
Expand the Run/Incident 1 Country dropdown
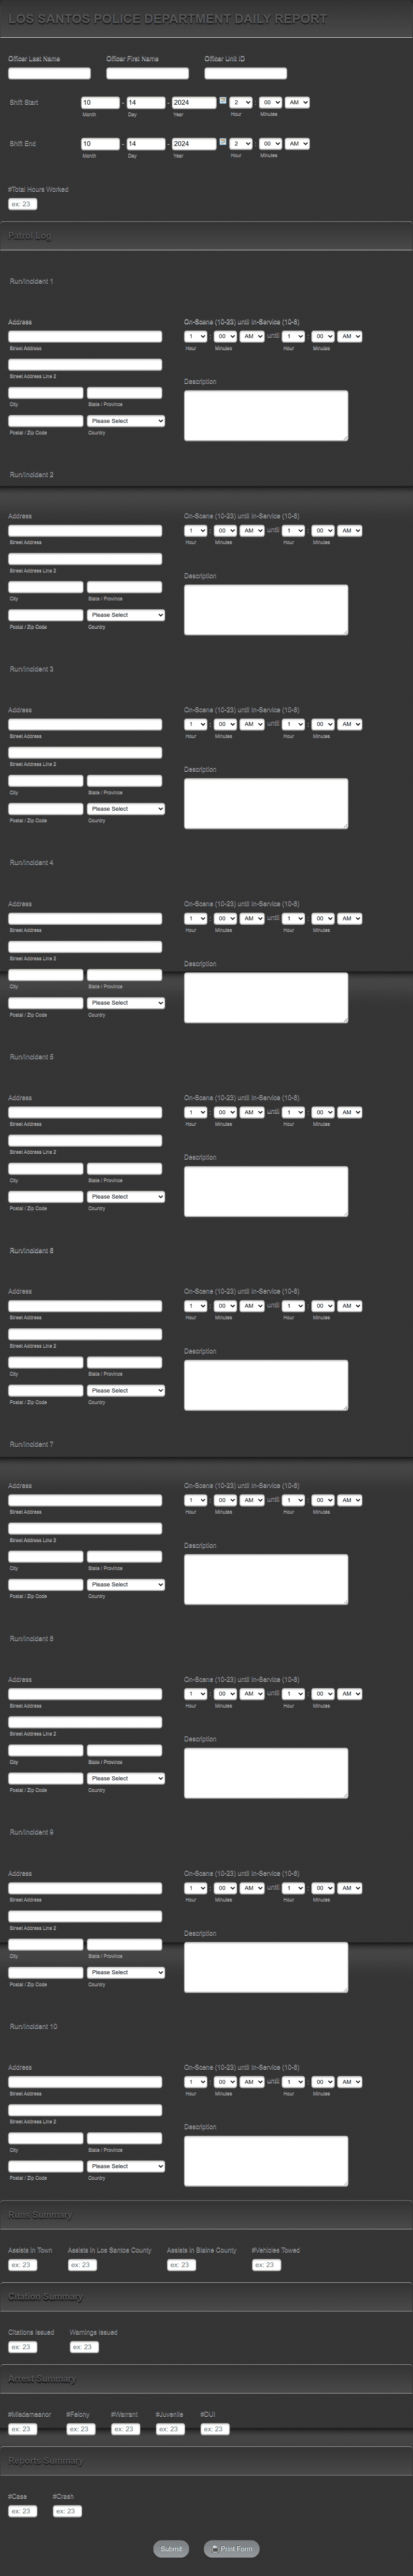click(126, 421)
